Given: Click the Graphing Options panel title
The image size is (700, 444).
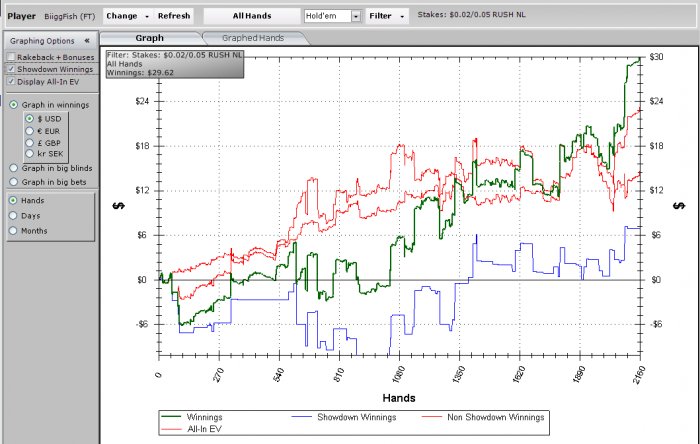Looking at the screenshot, I should coord(42,41).
